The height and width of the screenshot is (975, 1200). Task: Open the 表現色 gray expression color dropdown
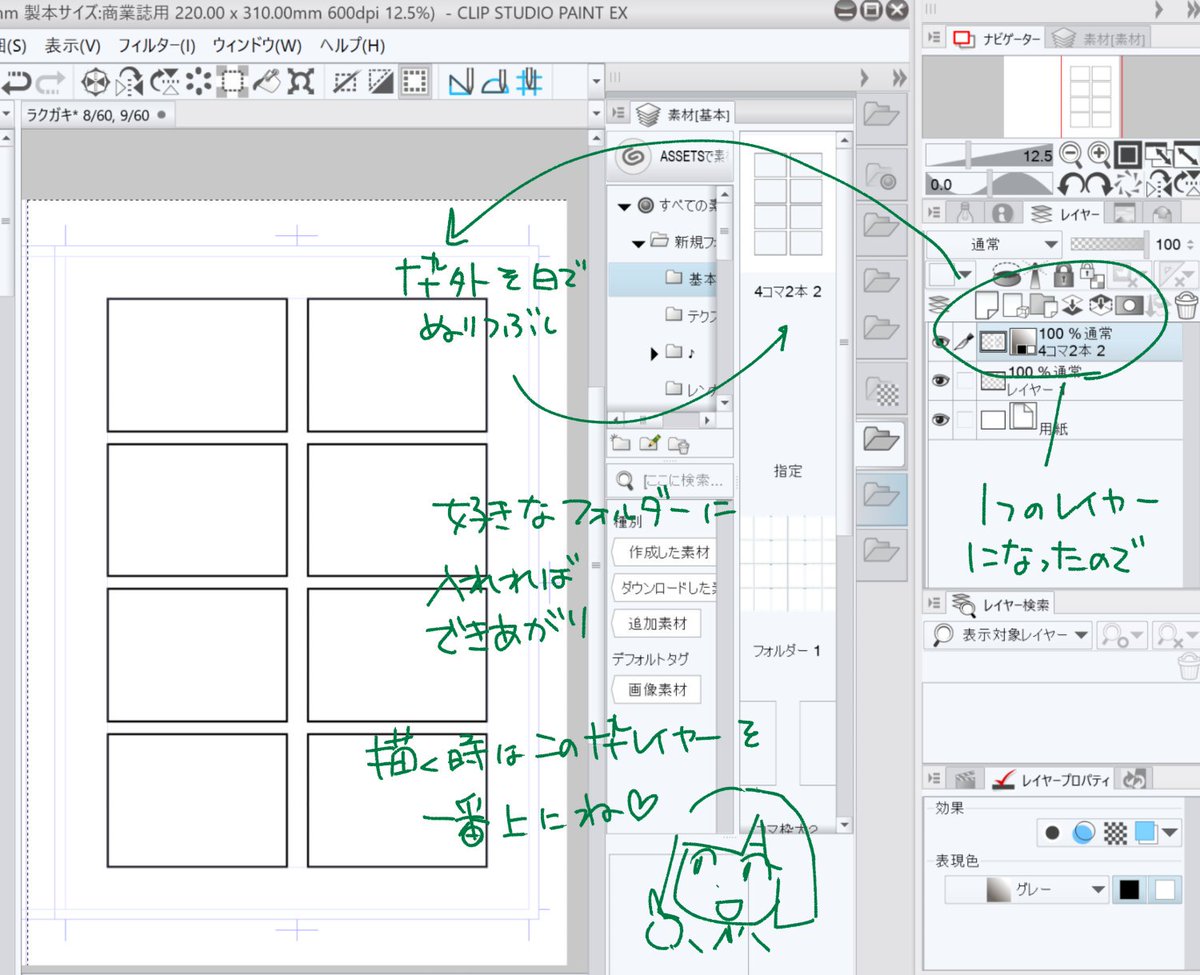pyautogui.click(x=1030, y=889)
